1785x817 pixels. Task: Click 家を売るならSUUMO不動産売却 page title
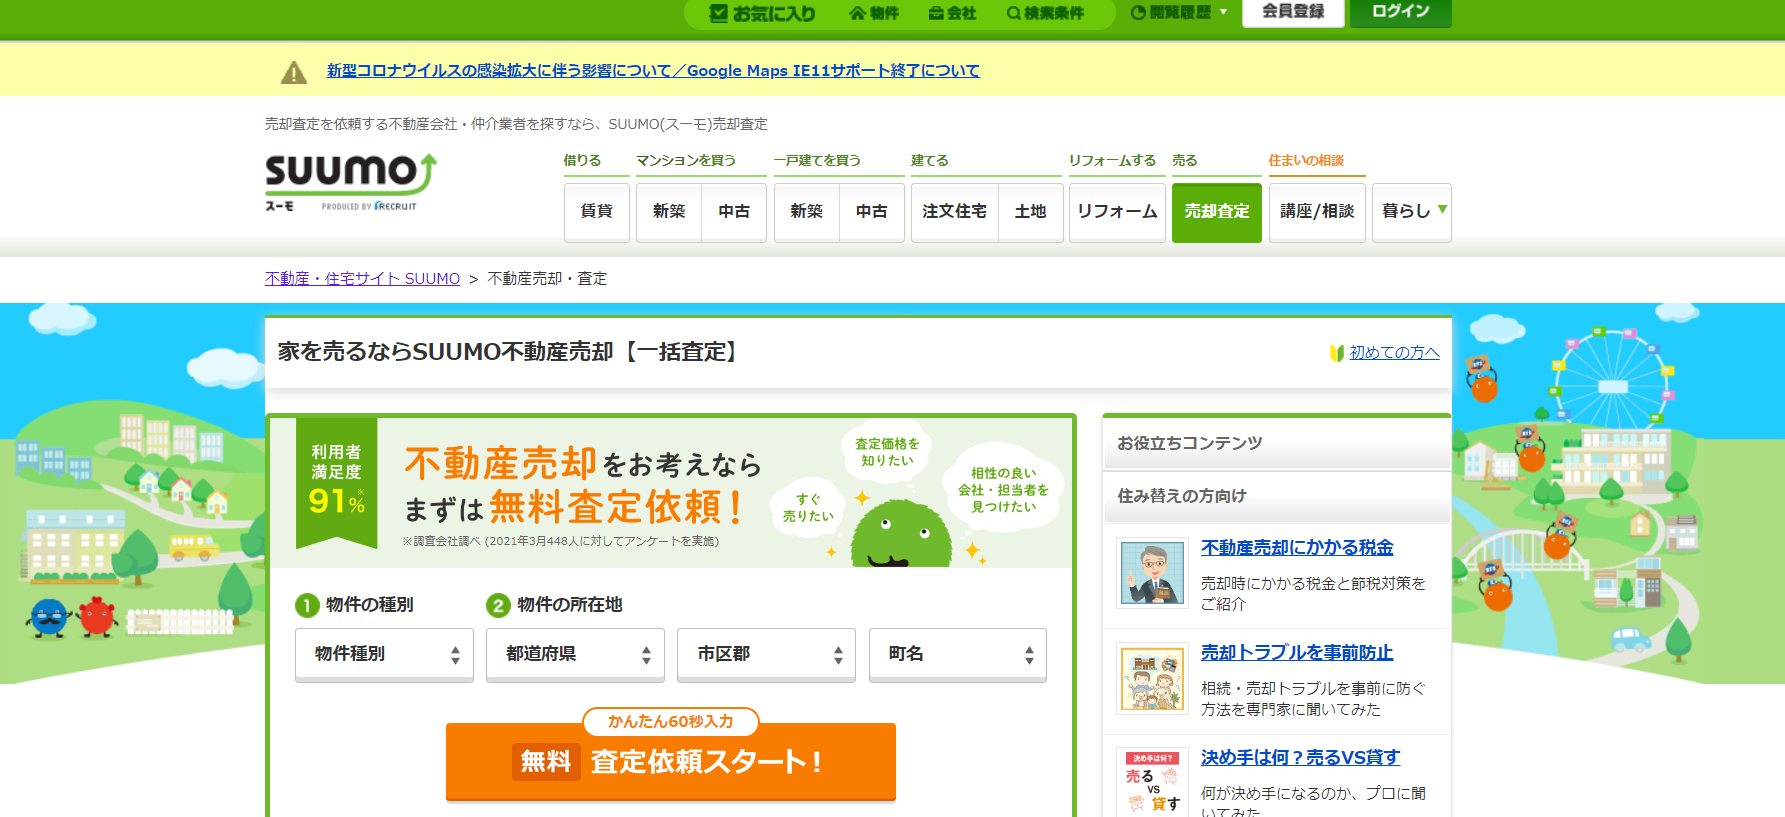(510, 352)
